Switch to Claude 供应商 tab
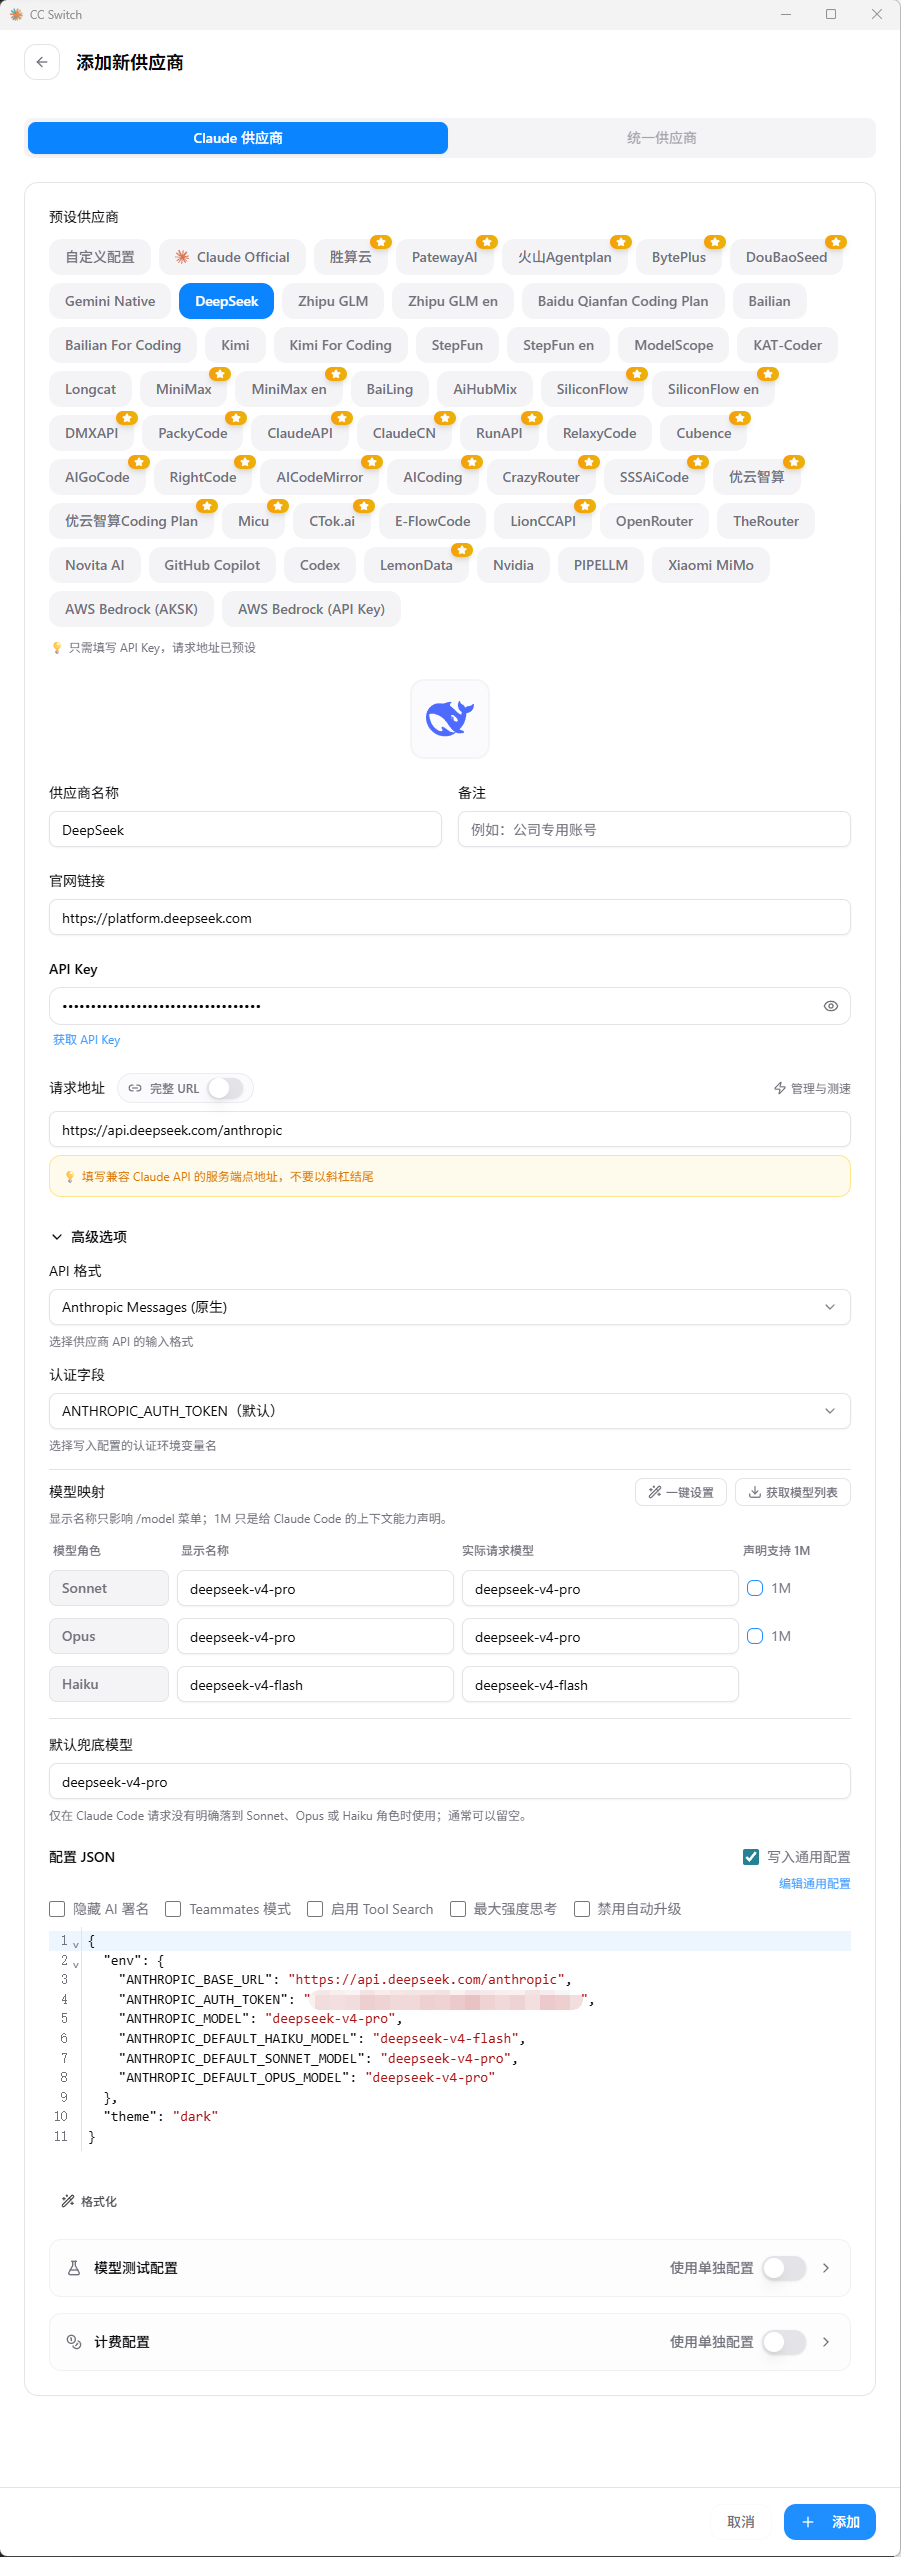The width and height of the screenshot is (901, 2557). coord(238,138)
